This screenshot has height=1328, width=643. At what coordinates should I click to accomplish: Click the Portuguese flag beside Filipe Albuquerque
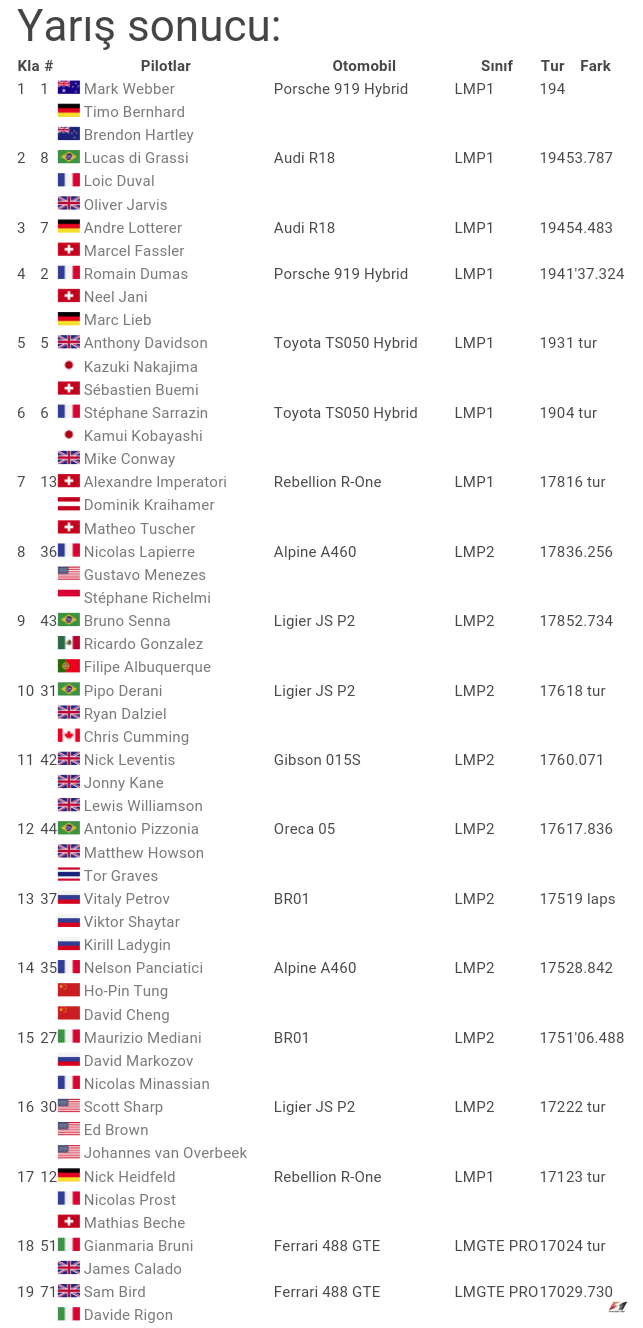[x=68, y=667]
